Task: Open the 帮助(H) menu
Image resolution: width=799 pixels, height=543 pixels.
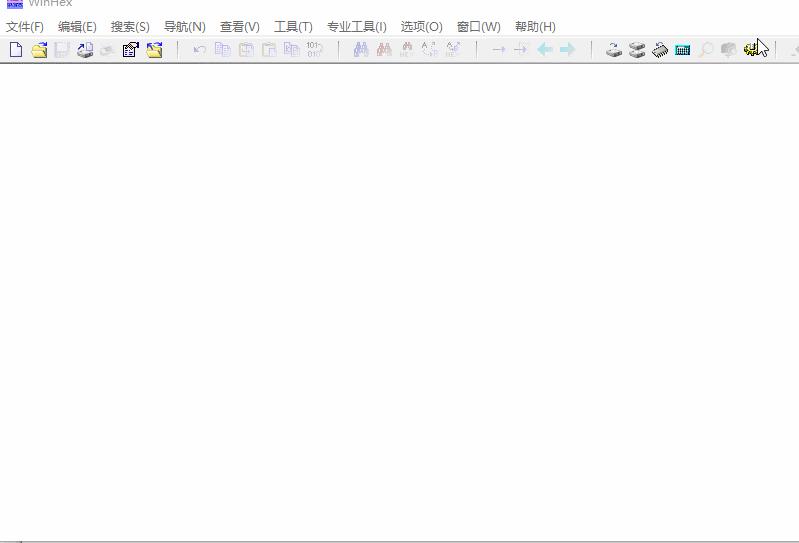Action: (x=535, y=27)
